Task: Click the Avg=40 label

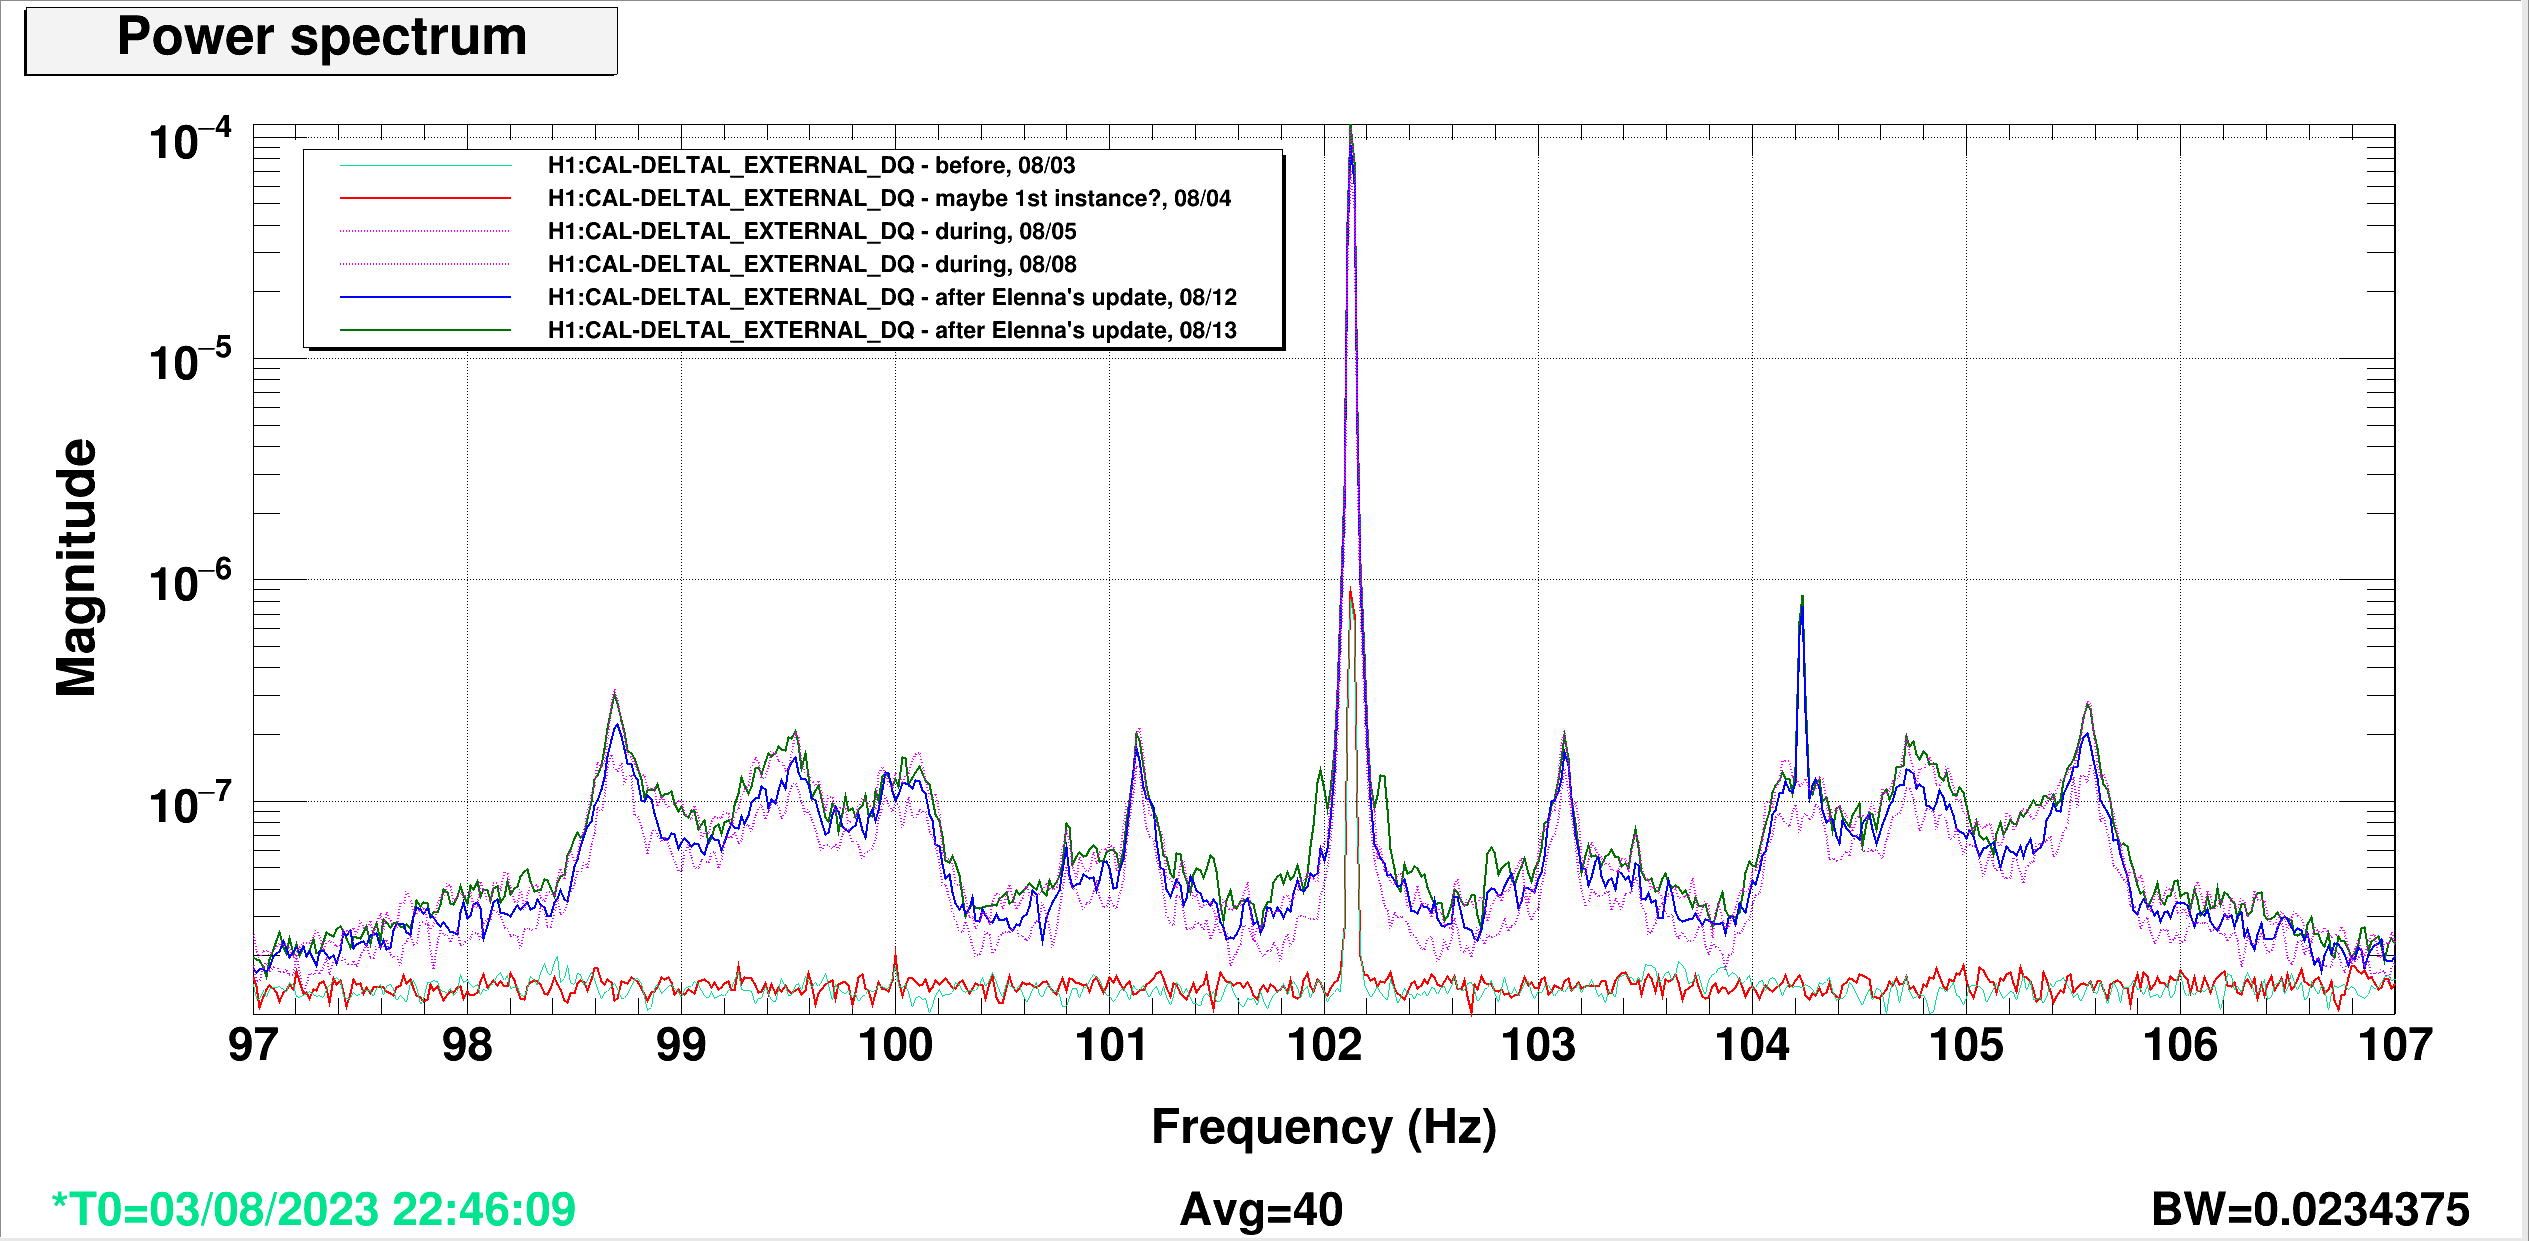Action: [1261, 1209]
